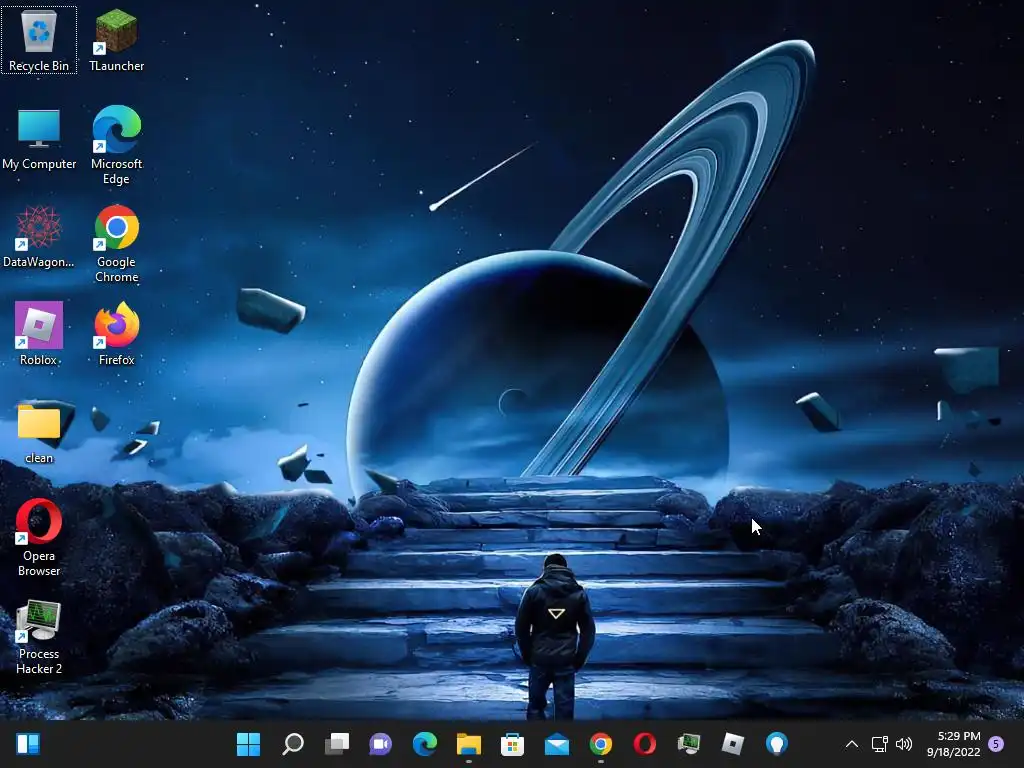
Task: Show hidden system tray icons
Action: 852,744
